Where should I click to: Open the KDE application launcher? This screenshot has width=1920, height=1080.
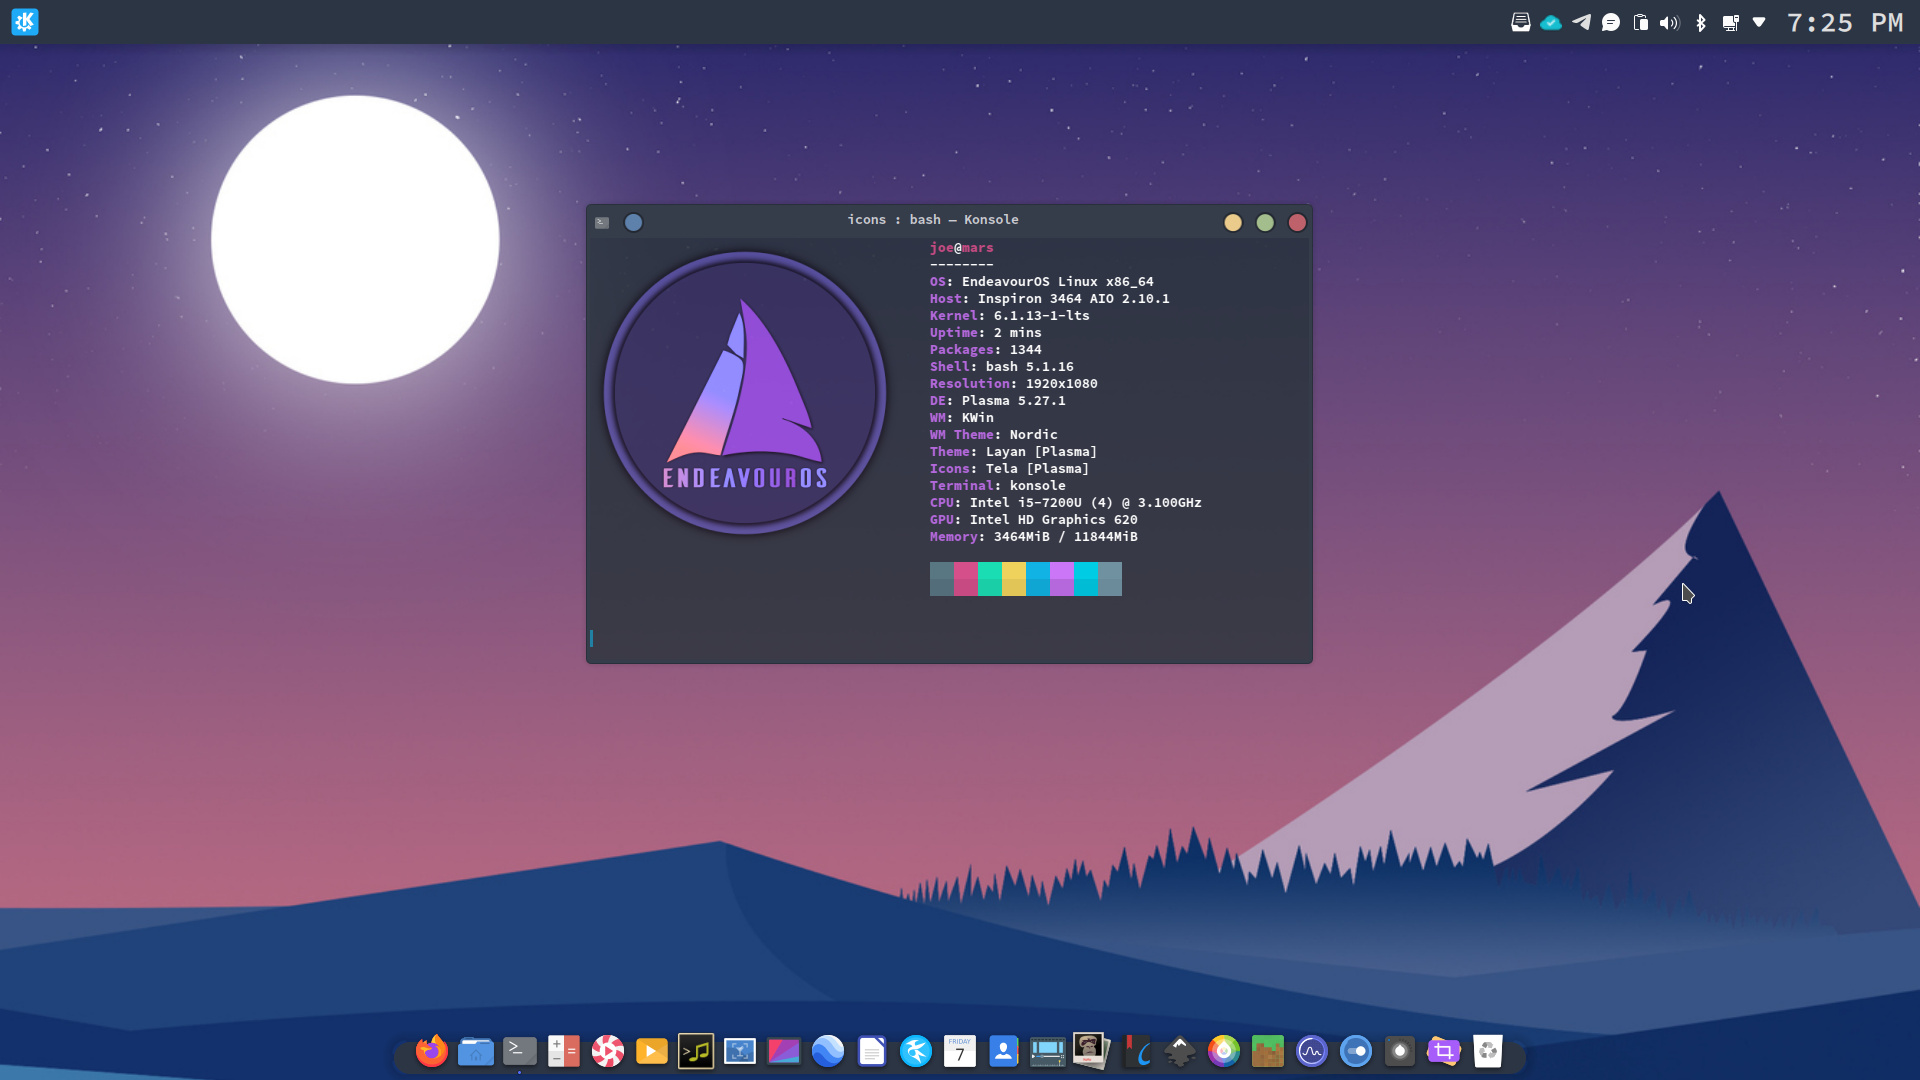25,22
